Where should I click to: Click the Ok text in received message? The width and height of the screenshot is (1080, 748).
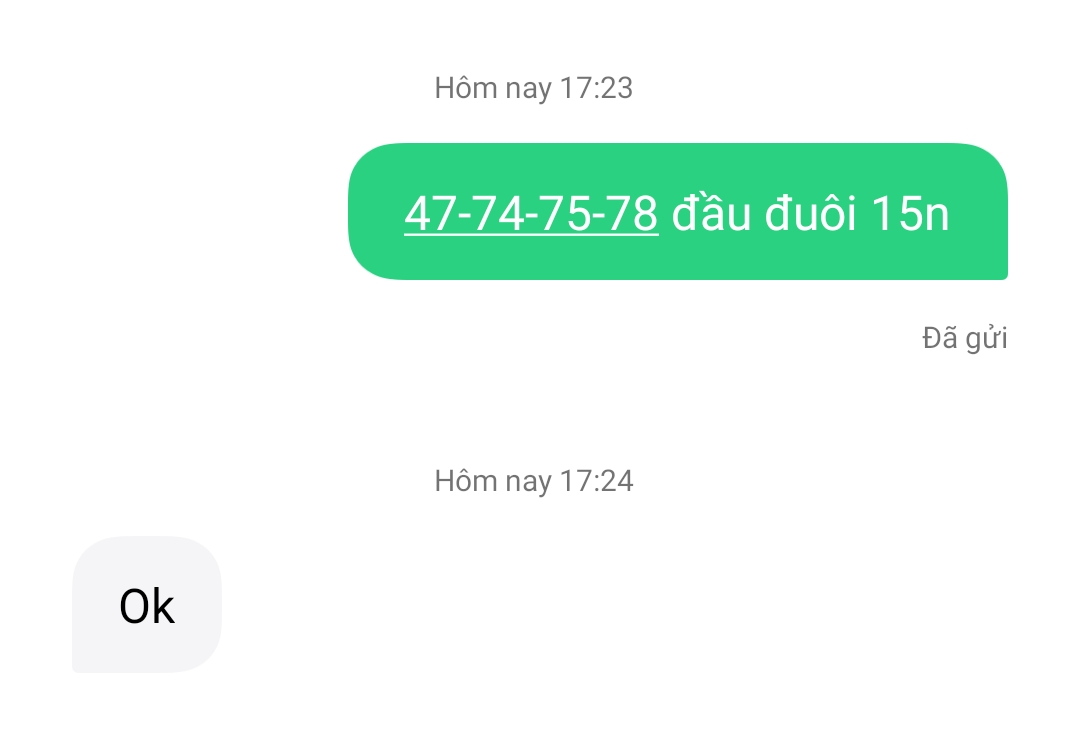point(147,606)
